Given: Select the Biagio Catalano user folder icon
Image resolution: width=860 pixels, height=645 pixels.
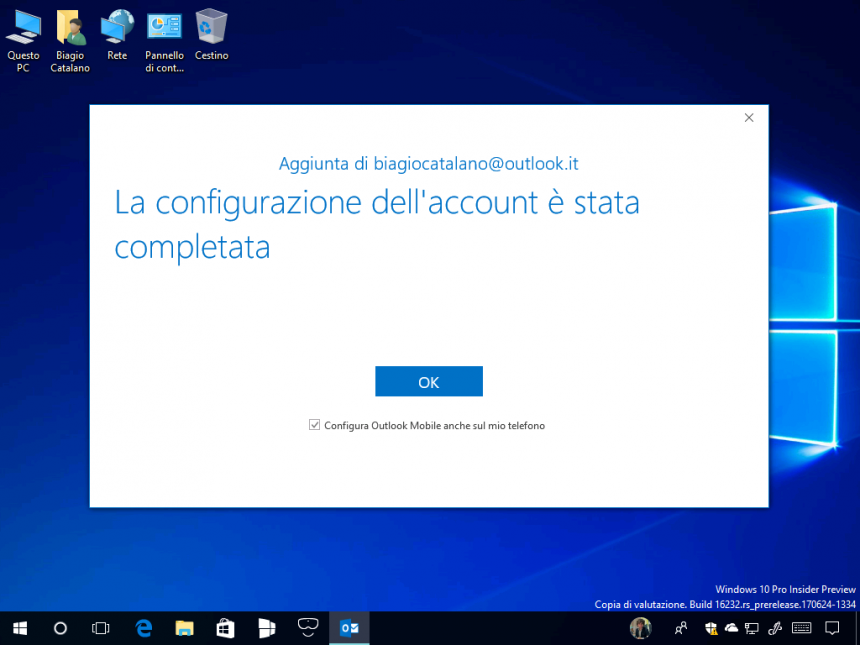Looking at the screenshot, I should 70,42.
